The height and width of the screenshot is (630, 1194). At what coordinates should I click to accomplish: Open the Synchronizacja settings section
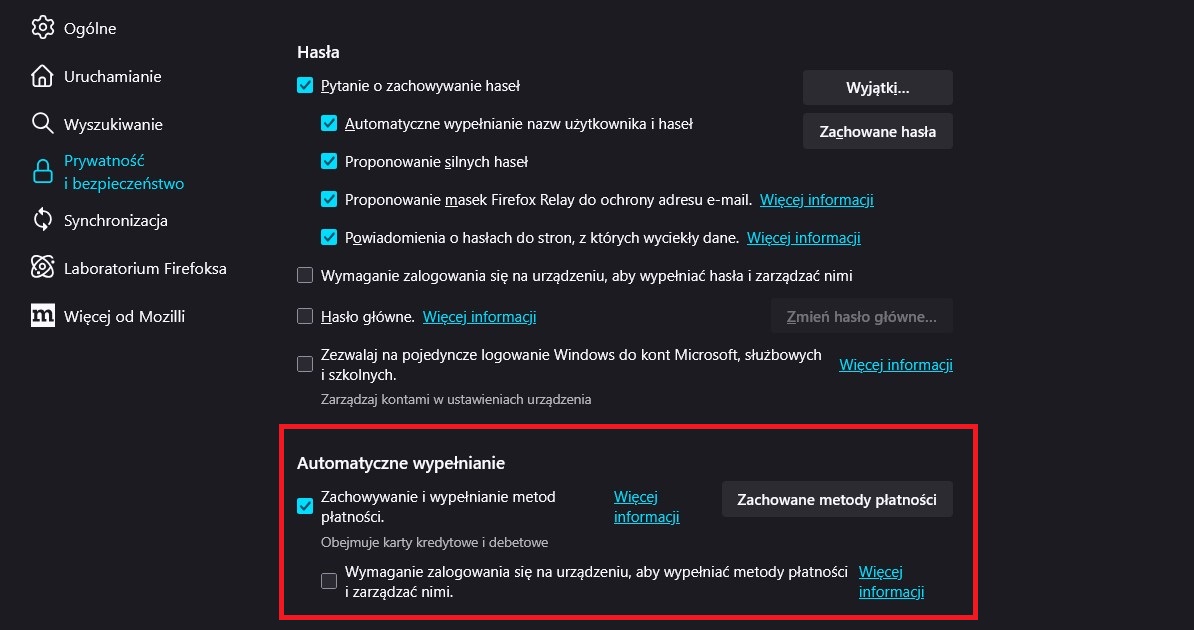pyautogui.click(x=115, y=220)
